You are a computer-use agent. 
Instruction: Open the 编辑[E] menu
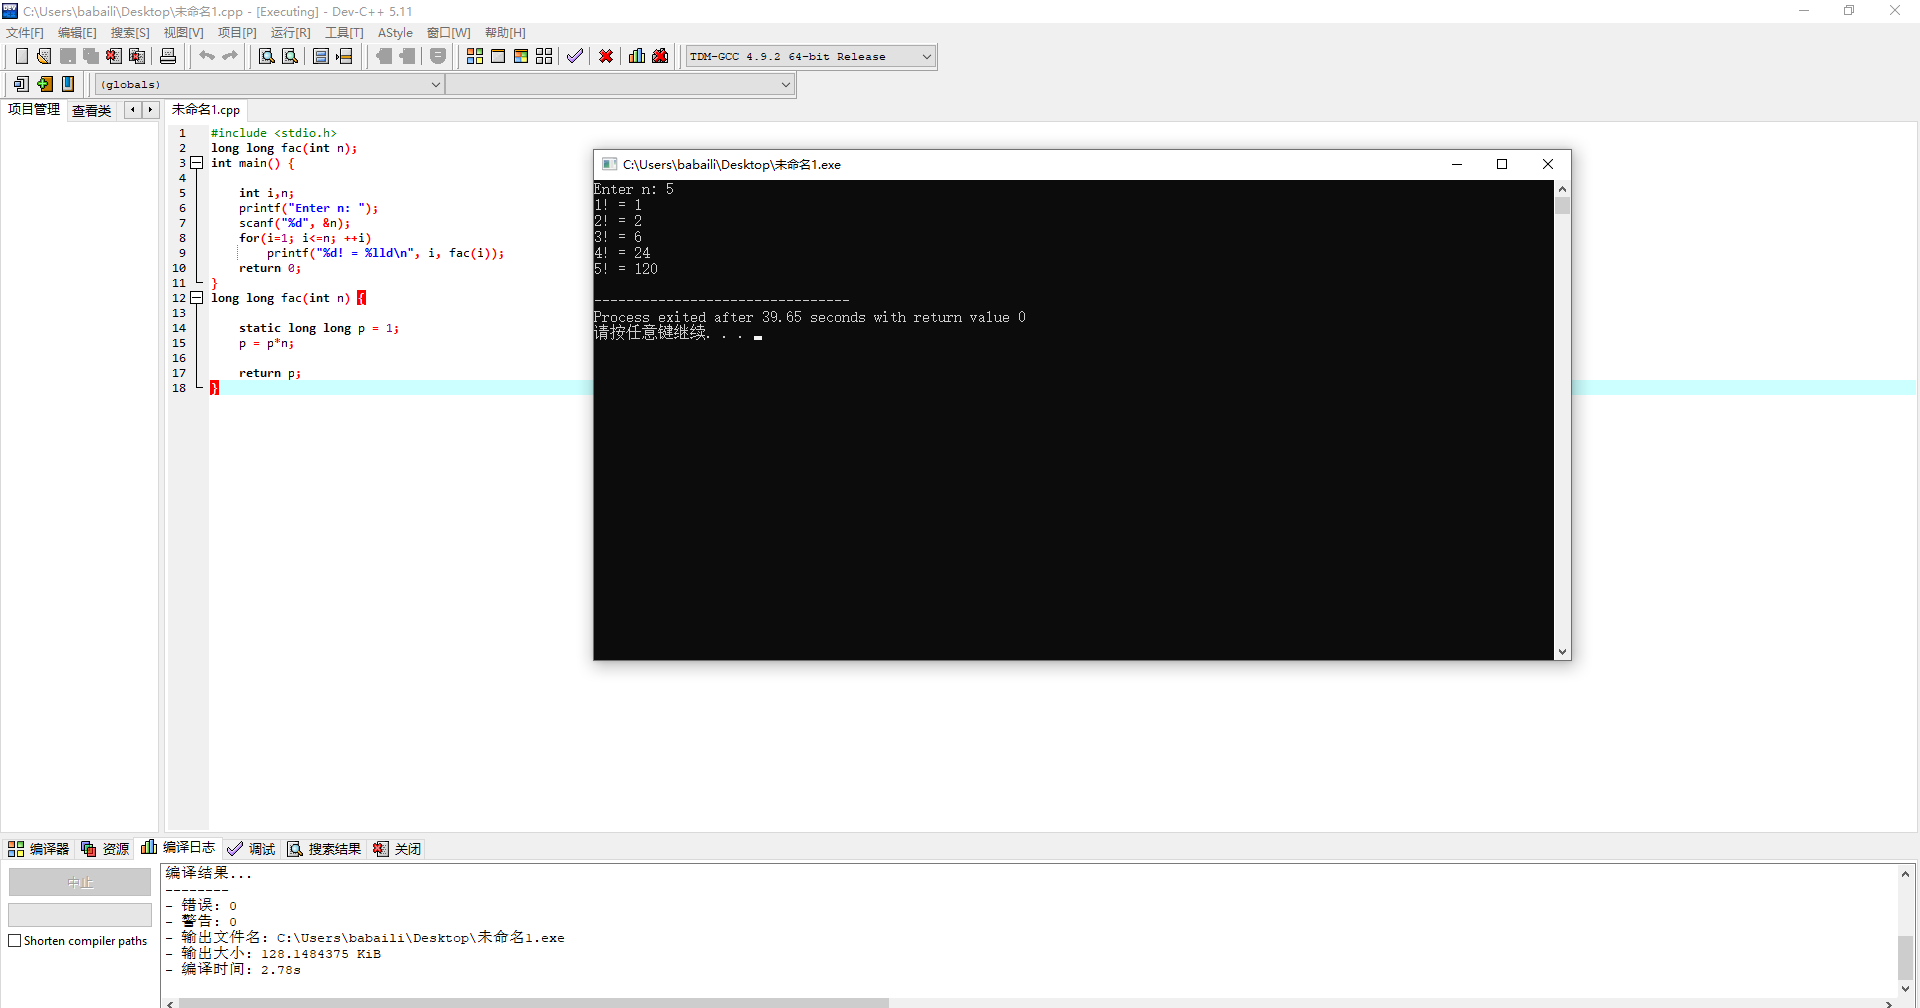77,33
